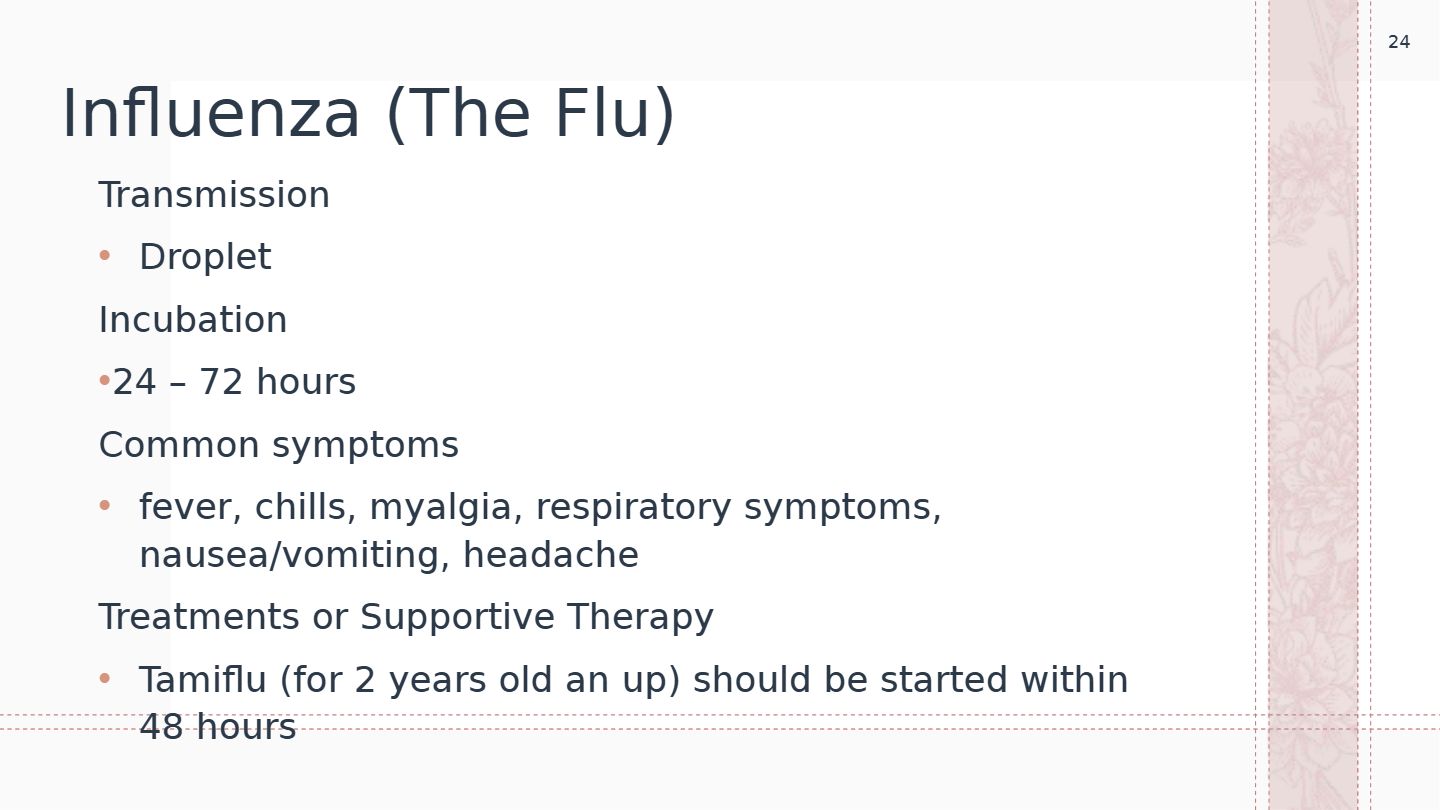Click the pink floral decorative strip
This screenshot has width=1440, height=810.
pyautogui.click(x=1313, y=405)
